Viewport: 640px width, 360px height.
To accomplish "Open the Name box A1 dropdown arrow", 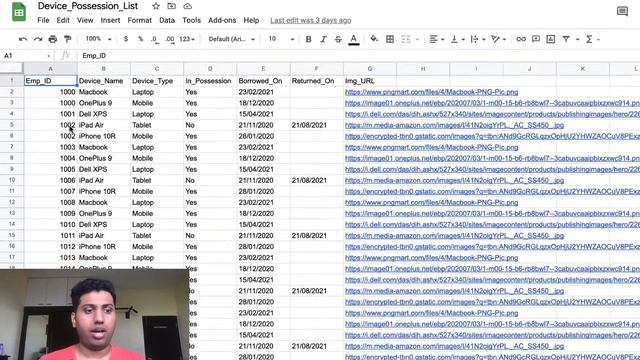I will click(49, 56).
